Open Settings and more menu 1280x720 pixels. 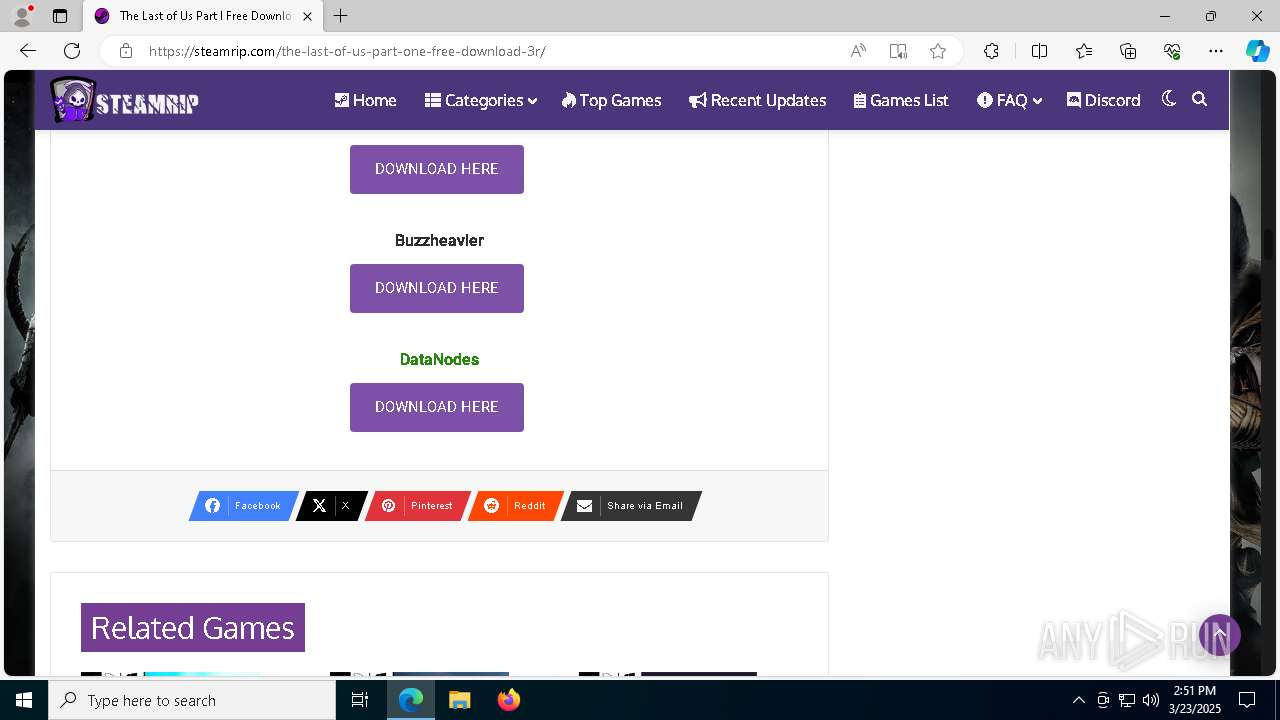[1216, 51]
